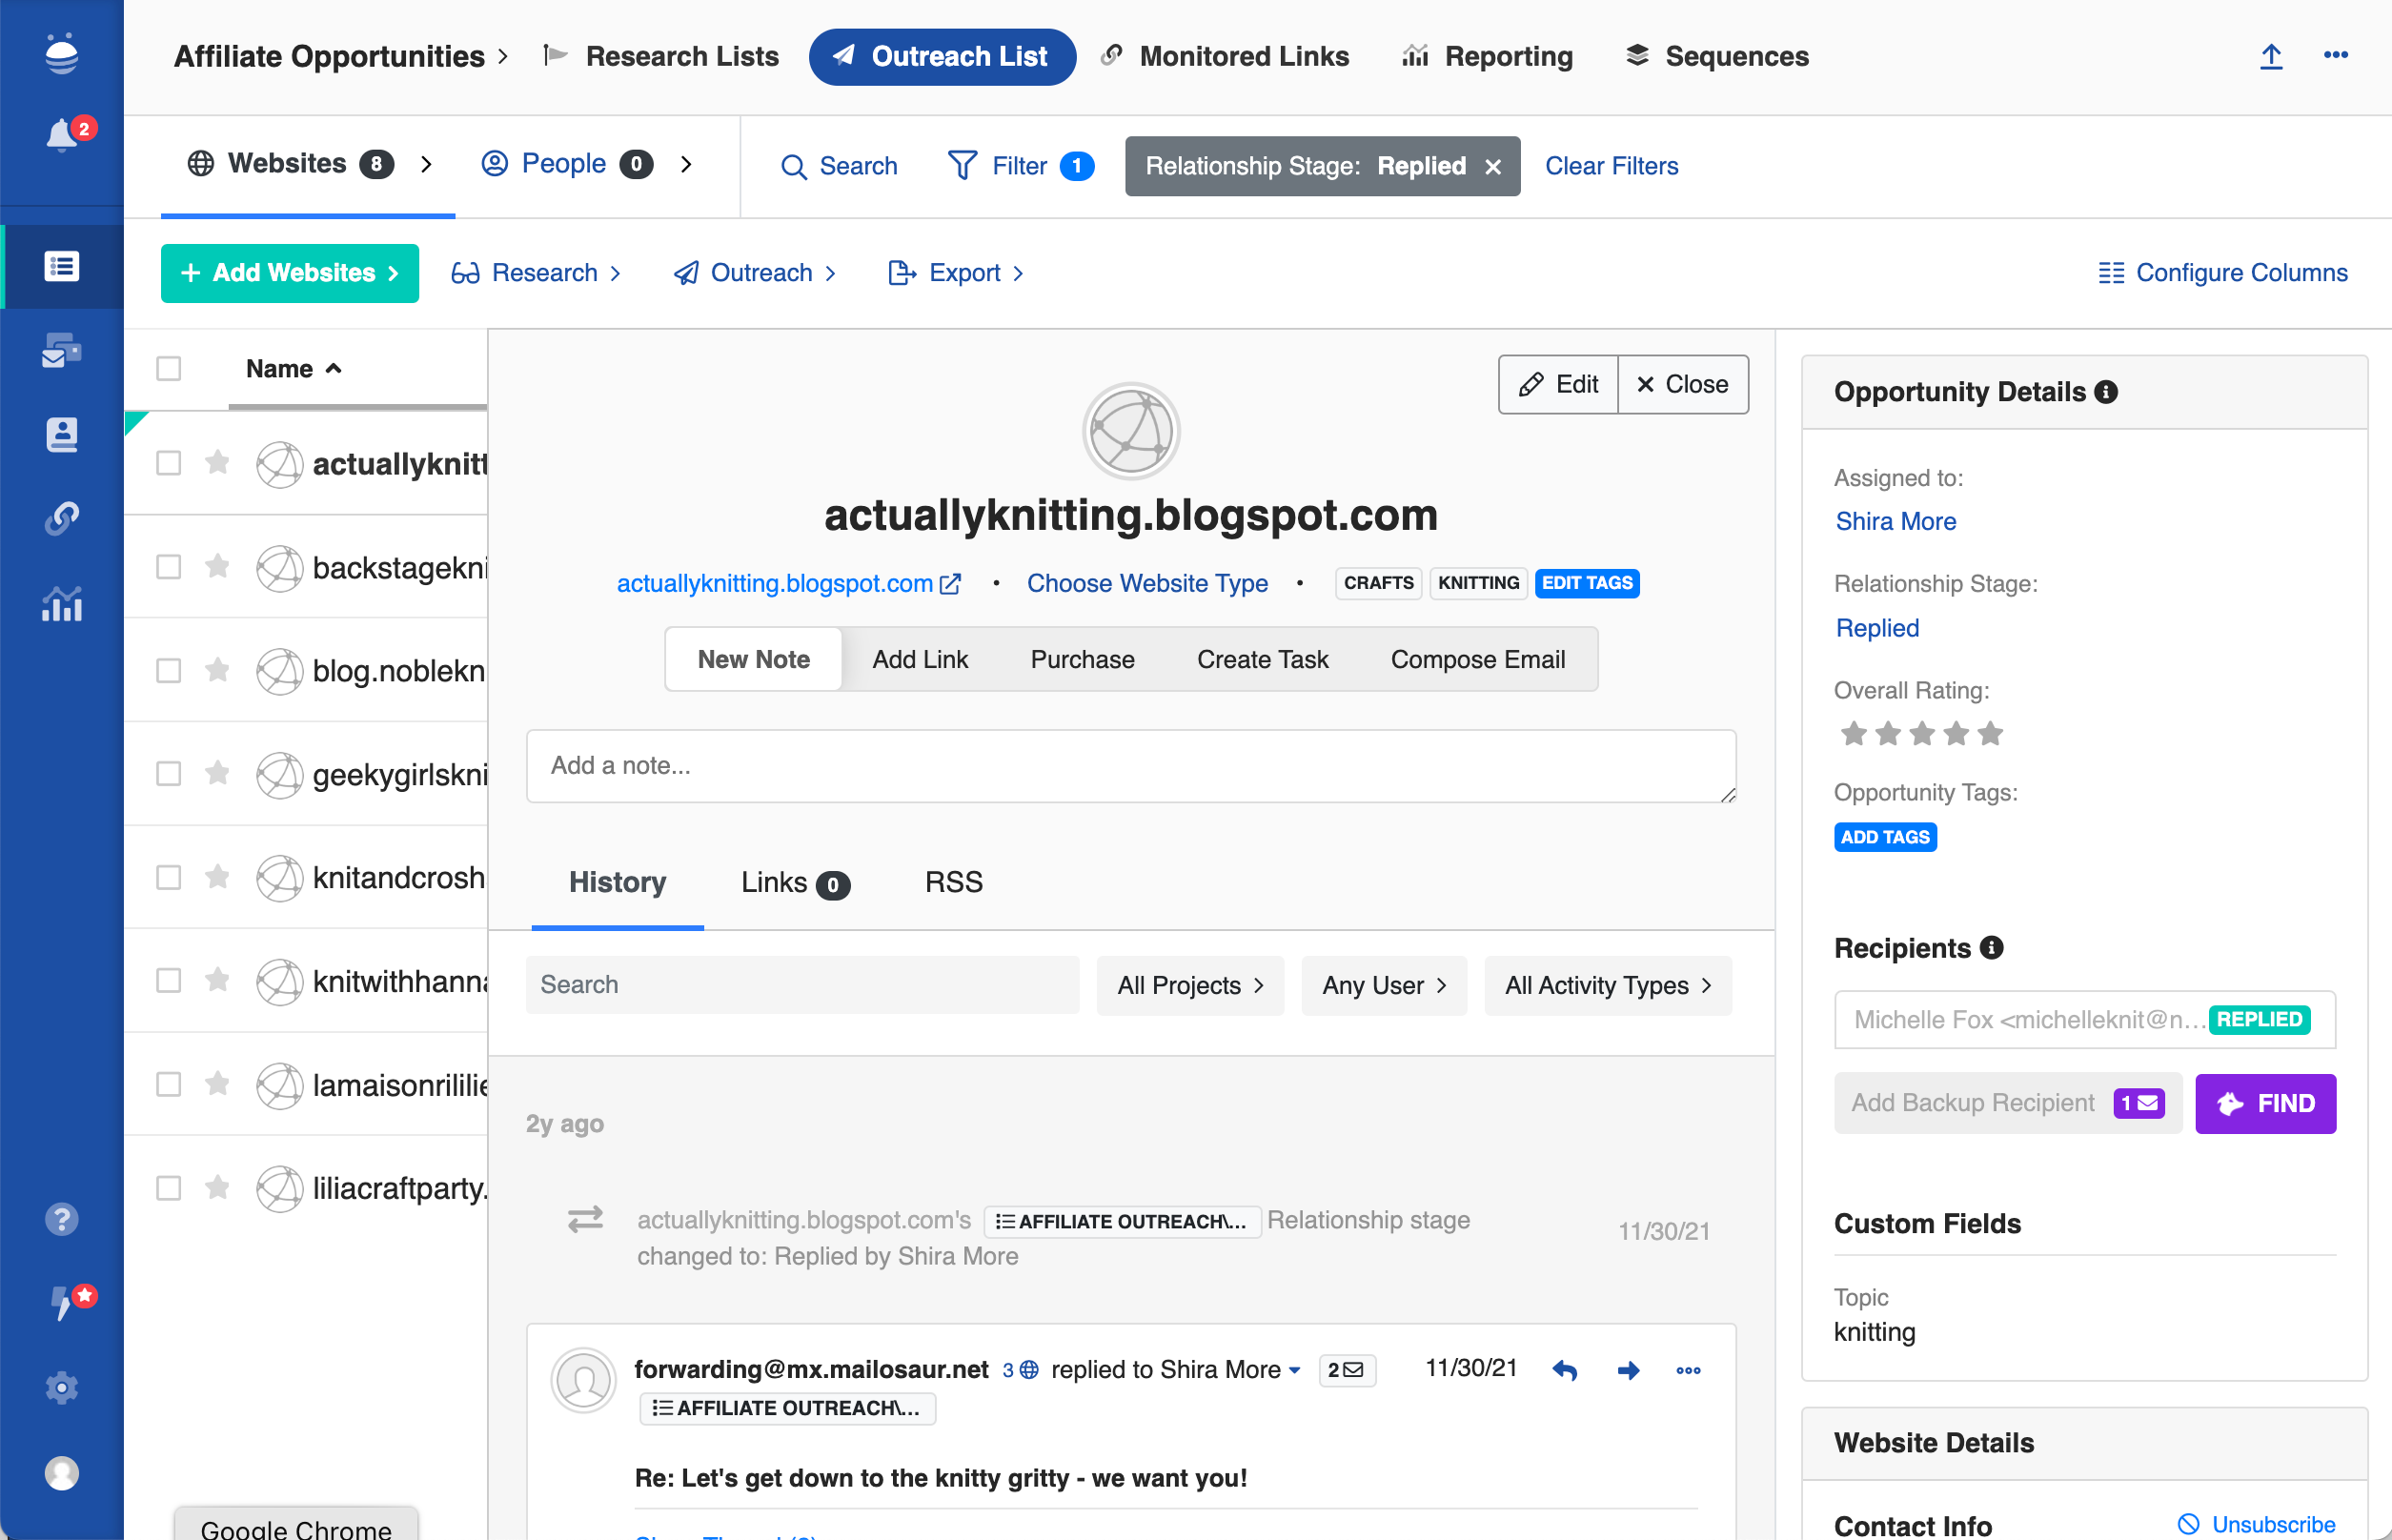
Task: Star the backstageknits website row
Action: (217, 566)
